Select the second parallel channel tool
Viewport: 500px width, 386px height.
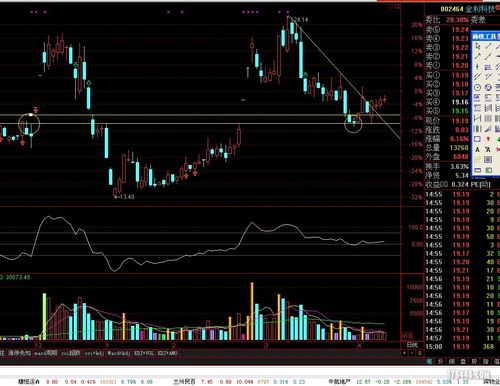point(488,77)
